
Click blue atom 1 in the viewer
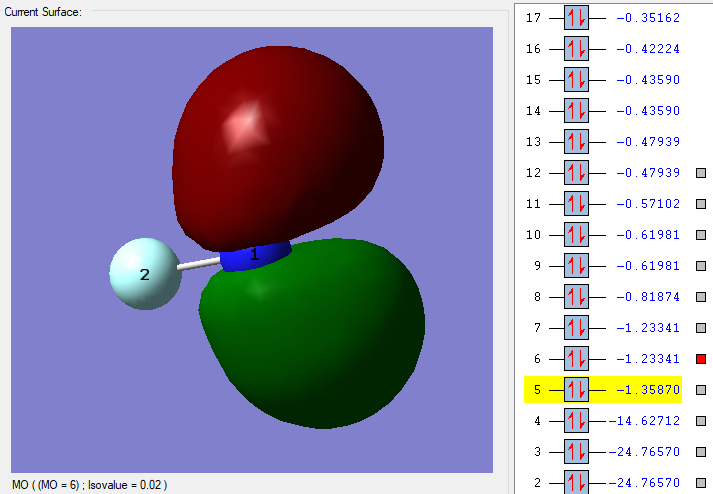tap(256, 256)
